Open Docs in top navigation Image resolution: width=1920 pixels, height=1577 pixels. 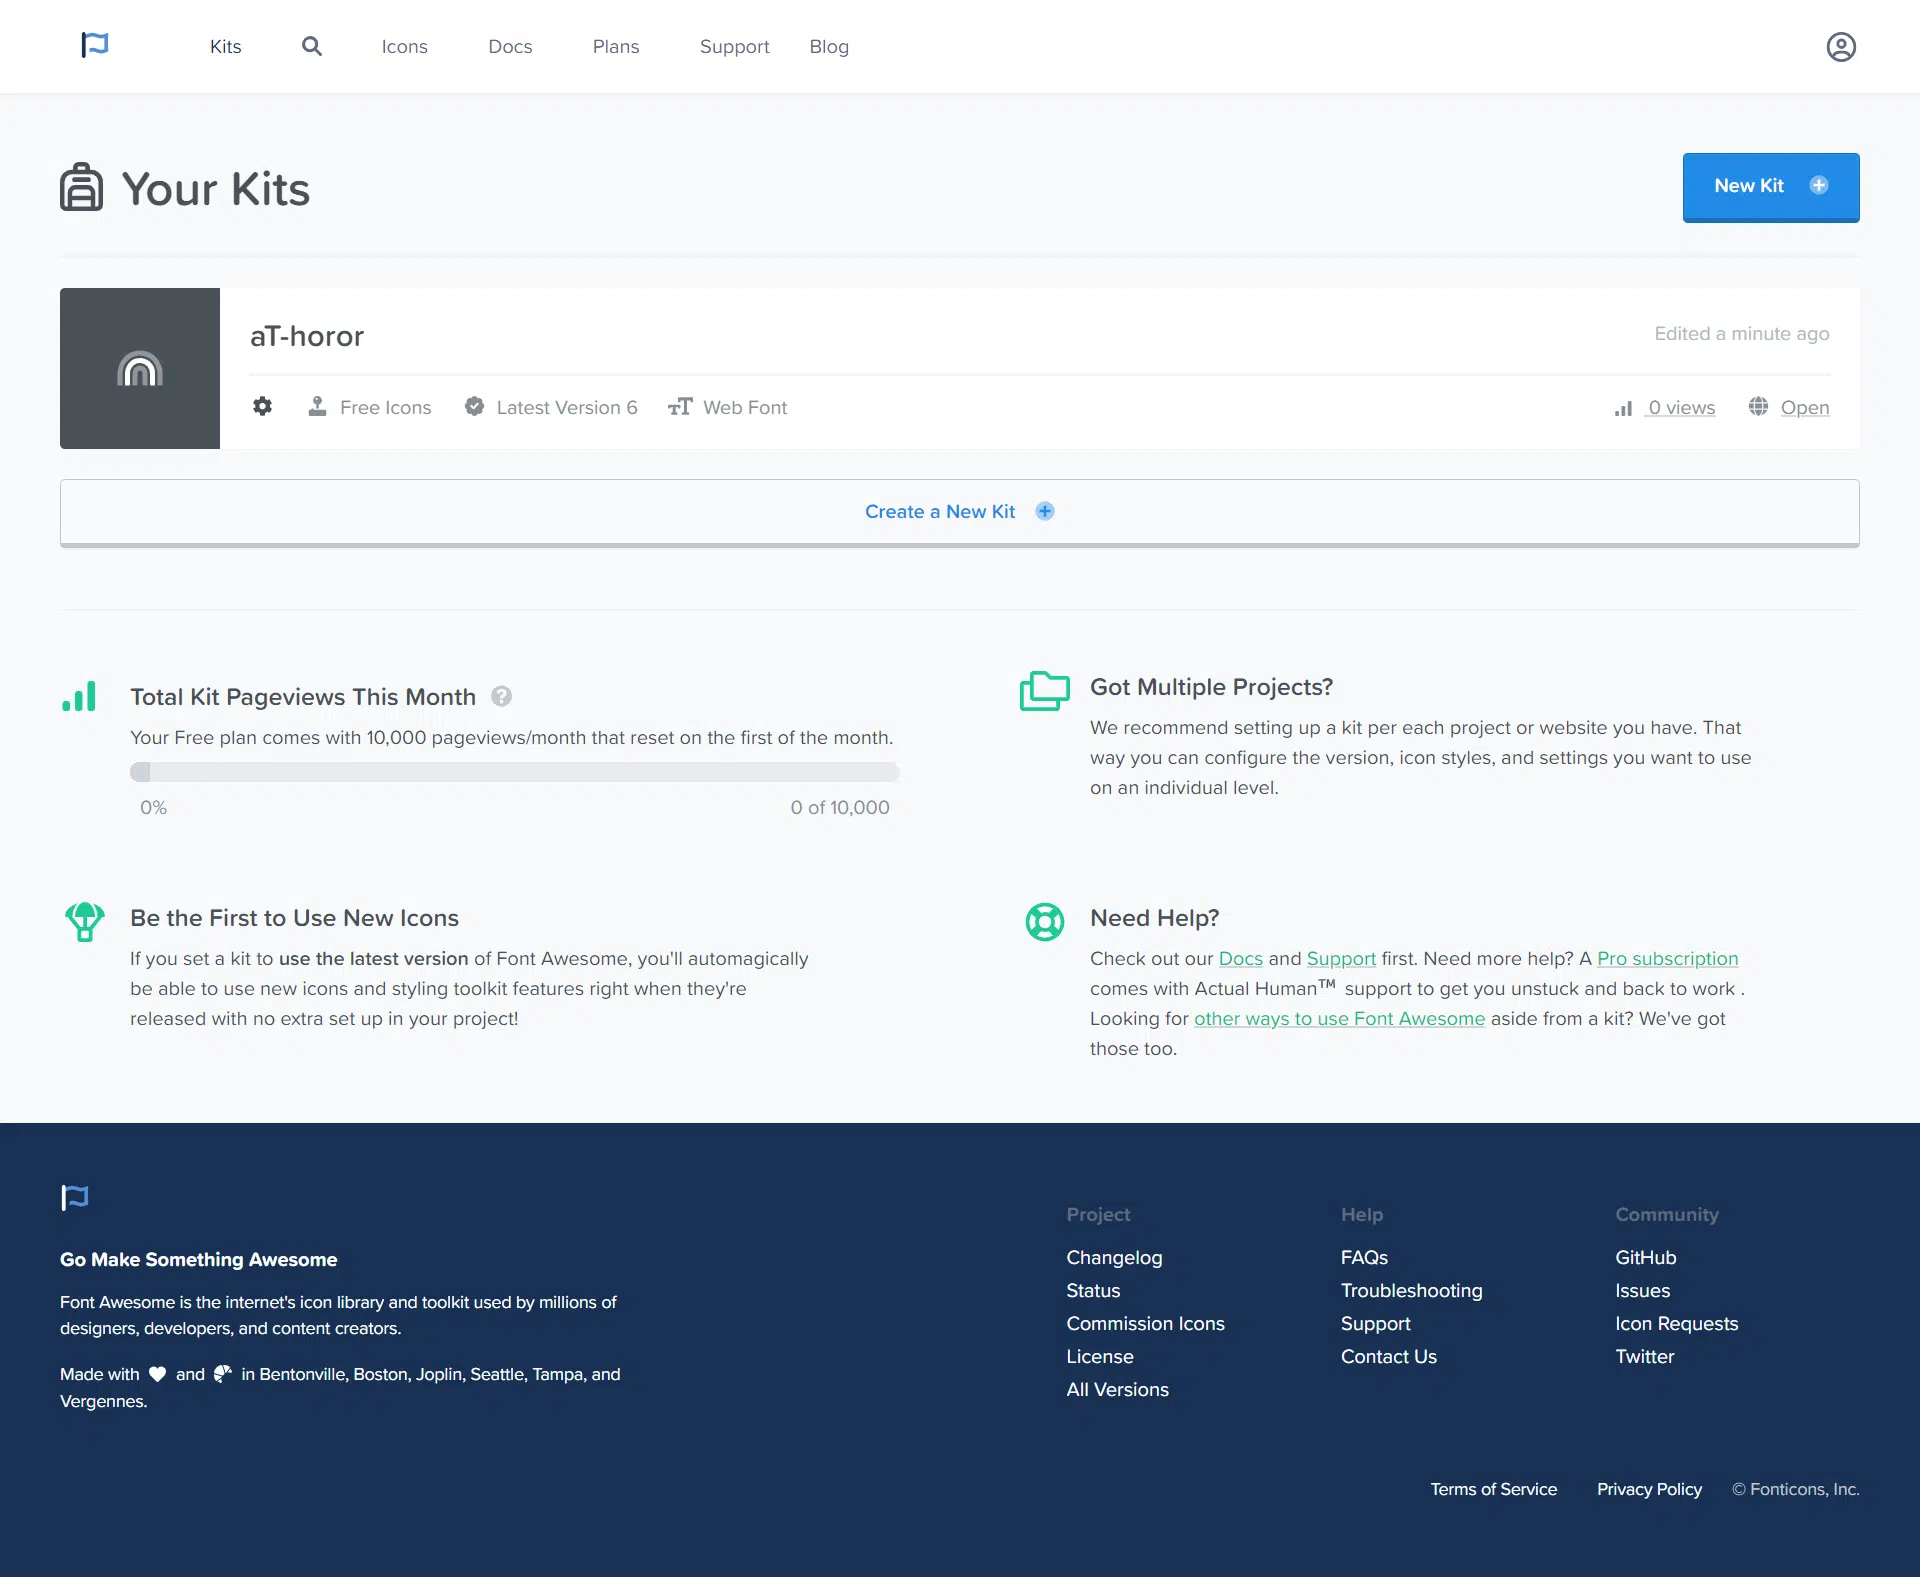(x=510, y=47)
